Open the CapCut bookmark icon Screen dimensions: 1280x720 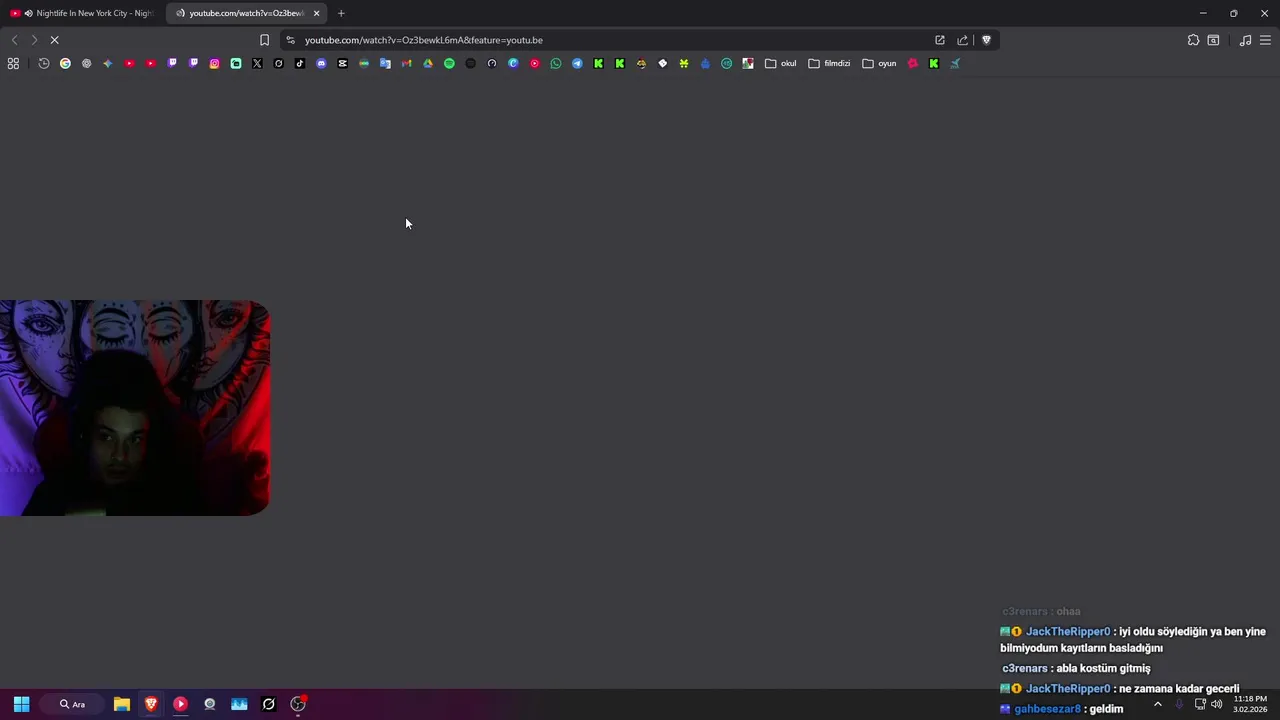[343, 63]
